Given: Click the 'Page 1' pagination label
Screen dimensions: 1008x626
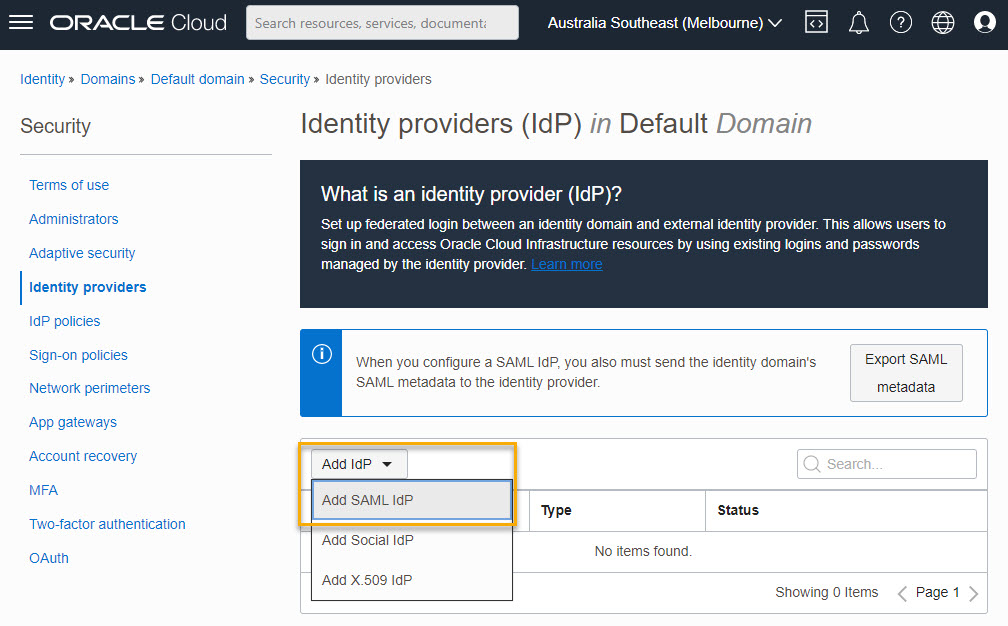Looking at the screenshot, I should [937, 593].
